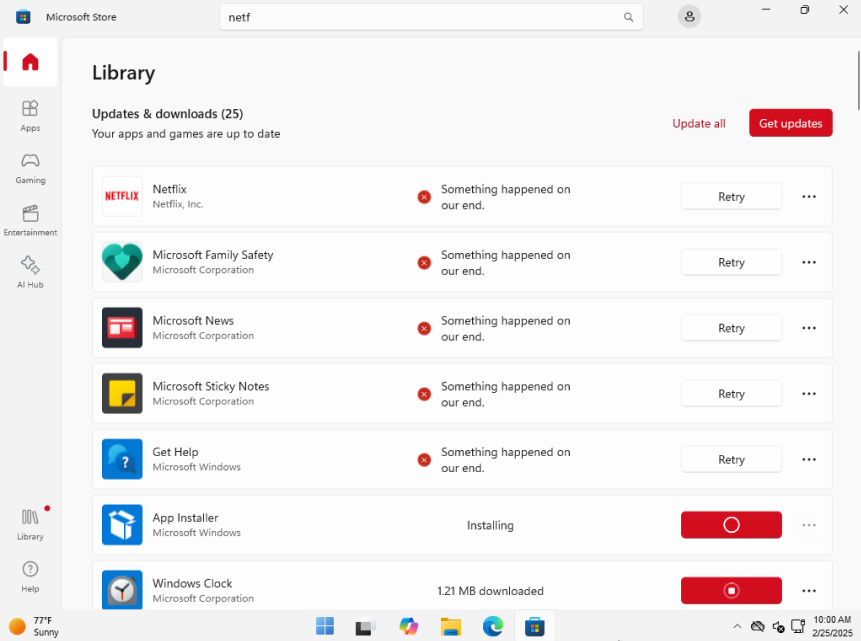
Task: Open more options for App Installer
Action: (809, 525)
